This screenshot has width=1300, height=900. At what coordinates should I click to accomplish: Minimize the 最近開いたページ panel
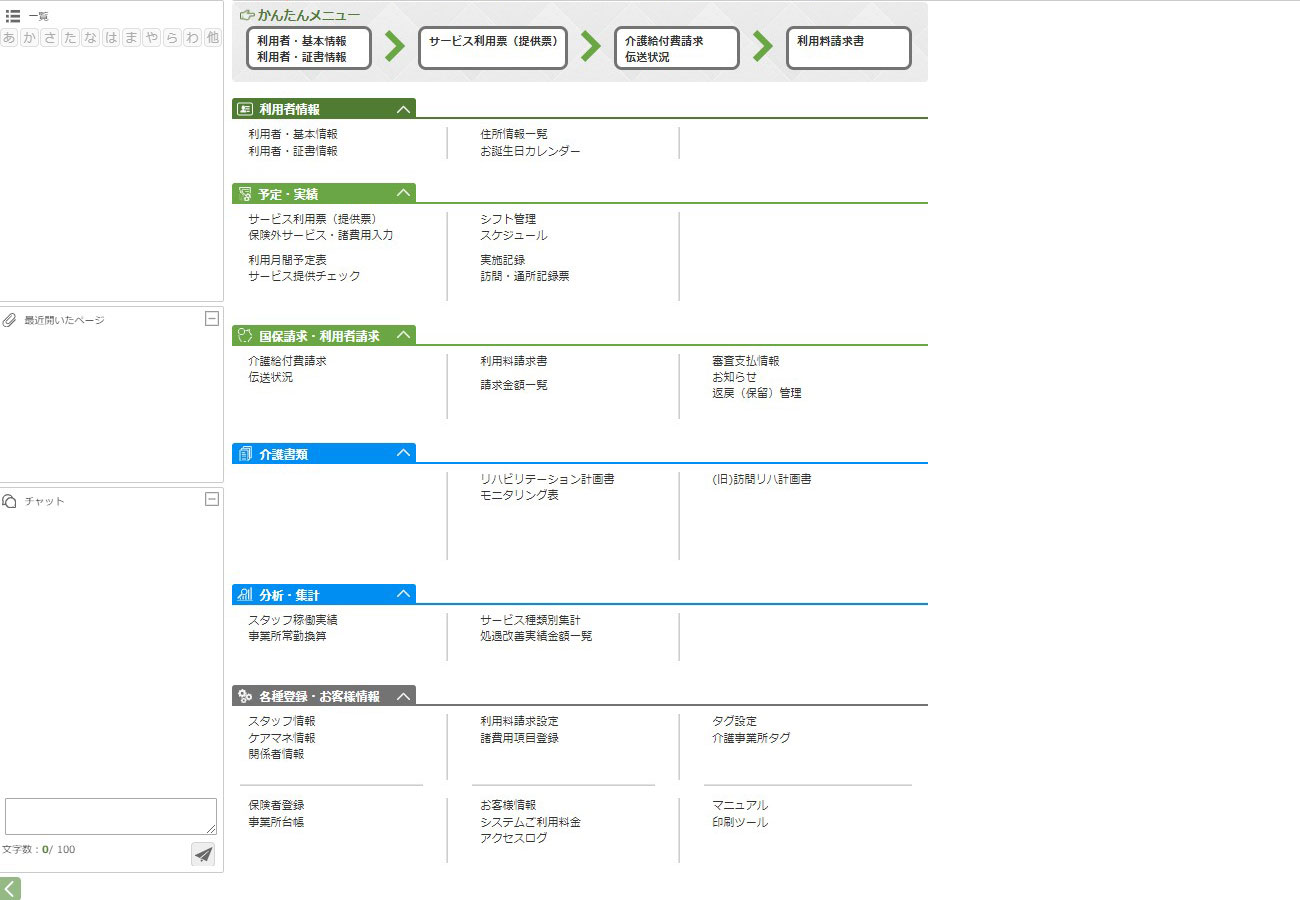211,319
